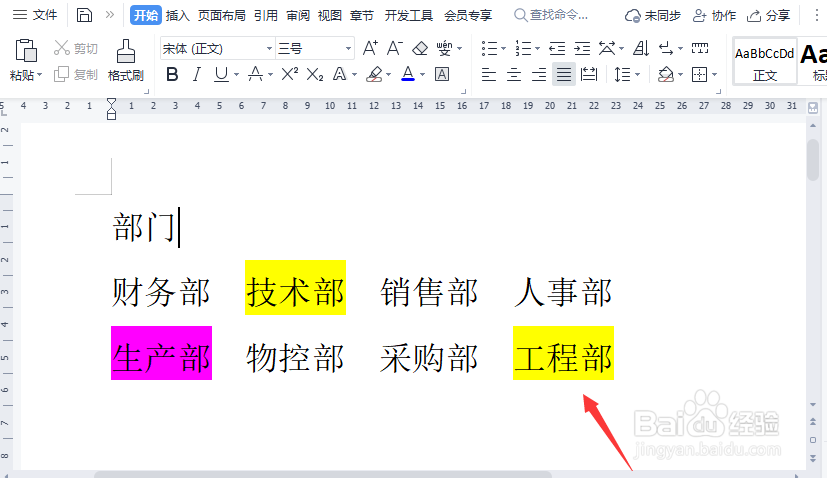Image resolution: width=827 pixels, height=478 pixels.
Task: Toggle strikethrough formatting
Action: (255, 74)
